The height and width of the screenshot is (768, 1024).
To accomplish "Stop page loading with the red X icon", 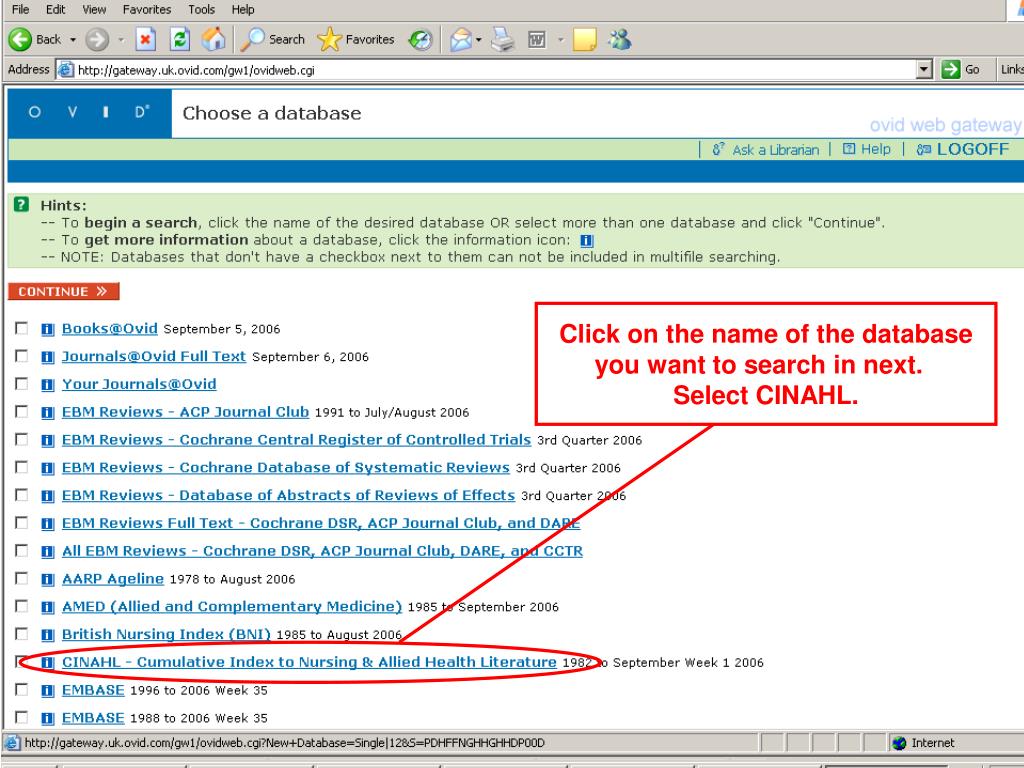I will click(145, 40).
